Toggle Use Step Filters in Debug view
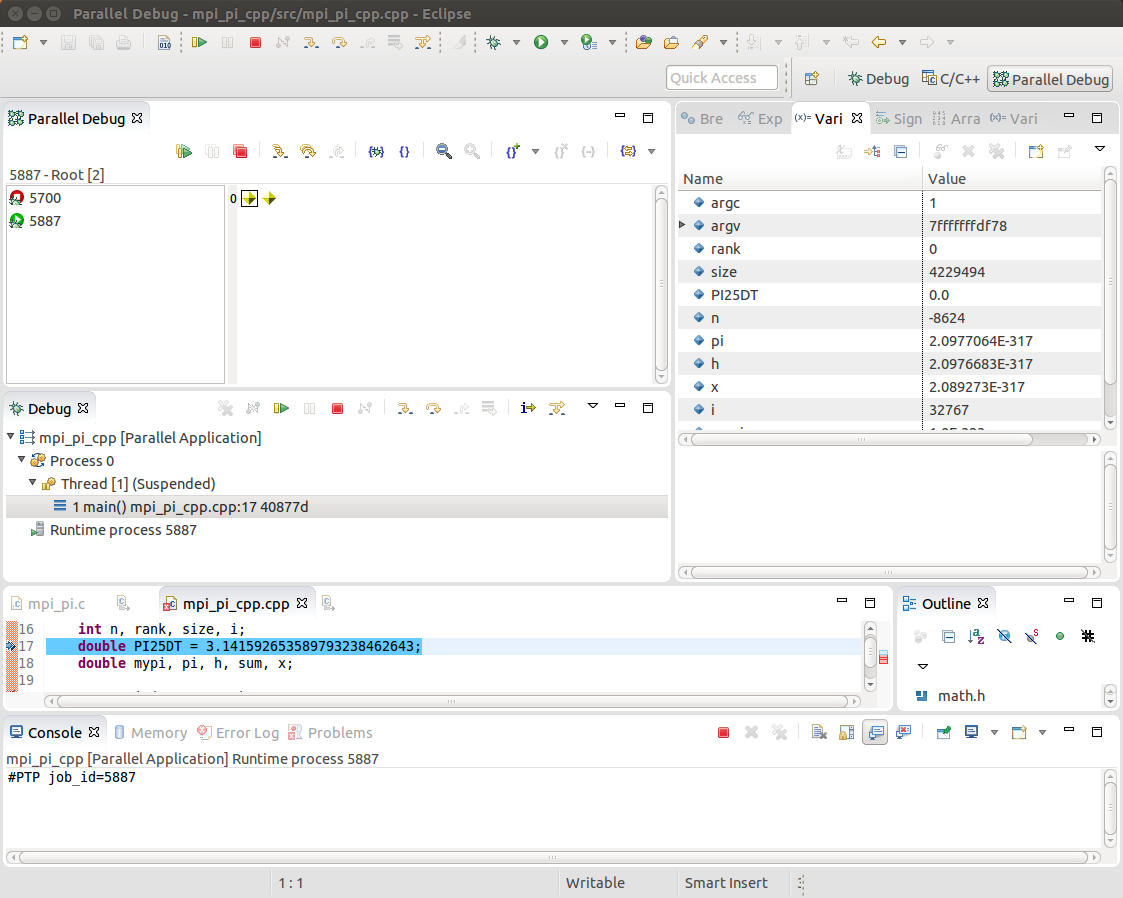 (x=556, y=408)
